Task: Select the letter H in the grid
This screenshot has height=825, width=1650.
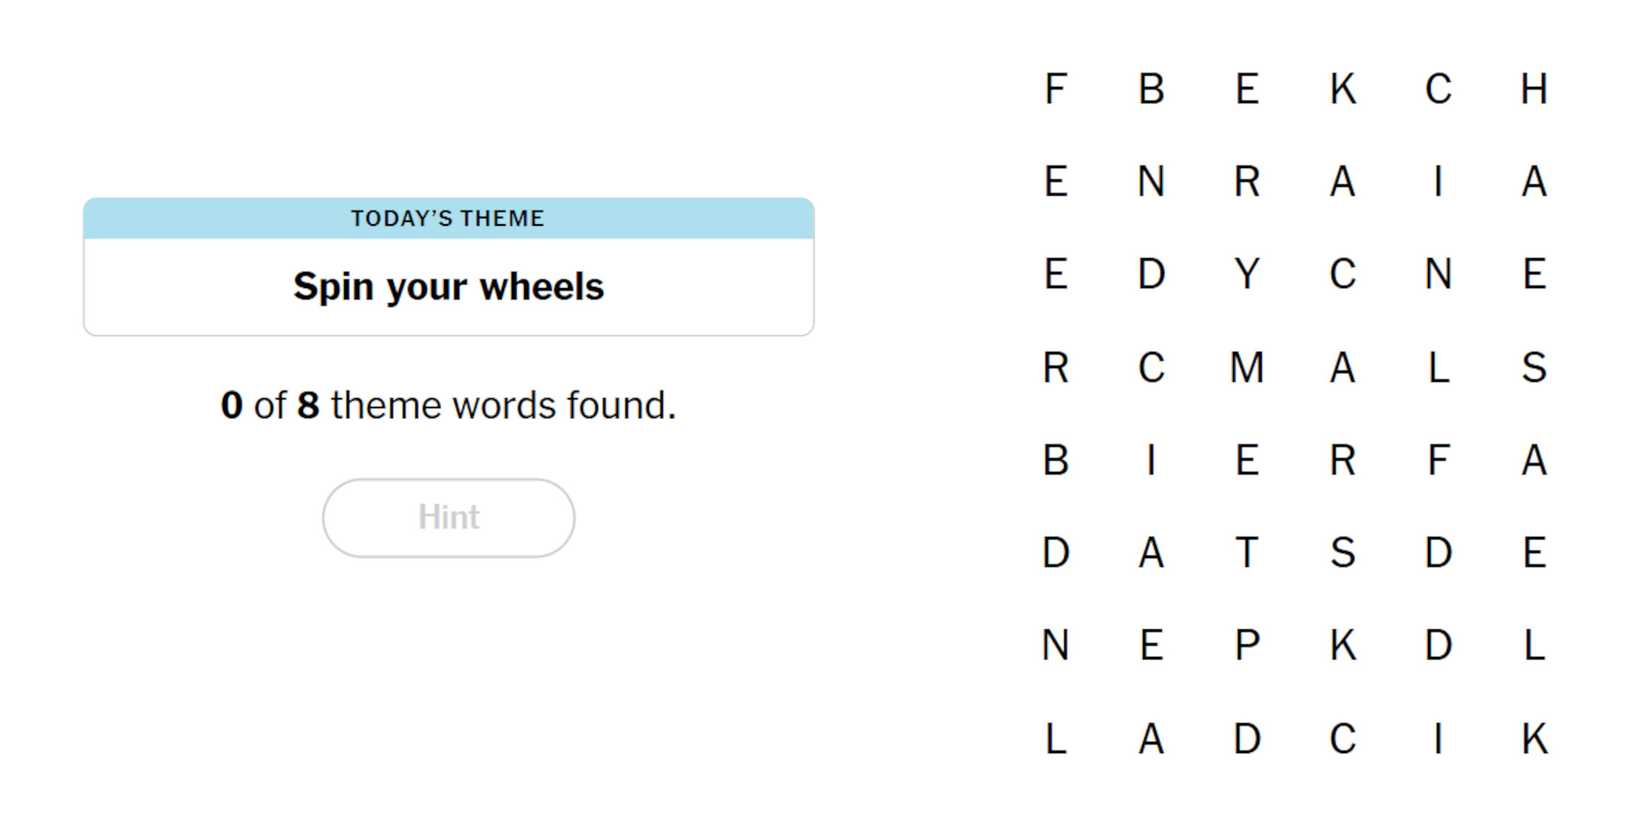Action: coord(1534,89)
